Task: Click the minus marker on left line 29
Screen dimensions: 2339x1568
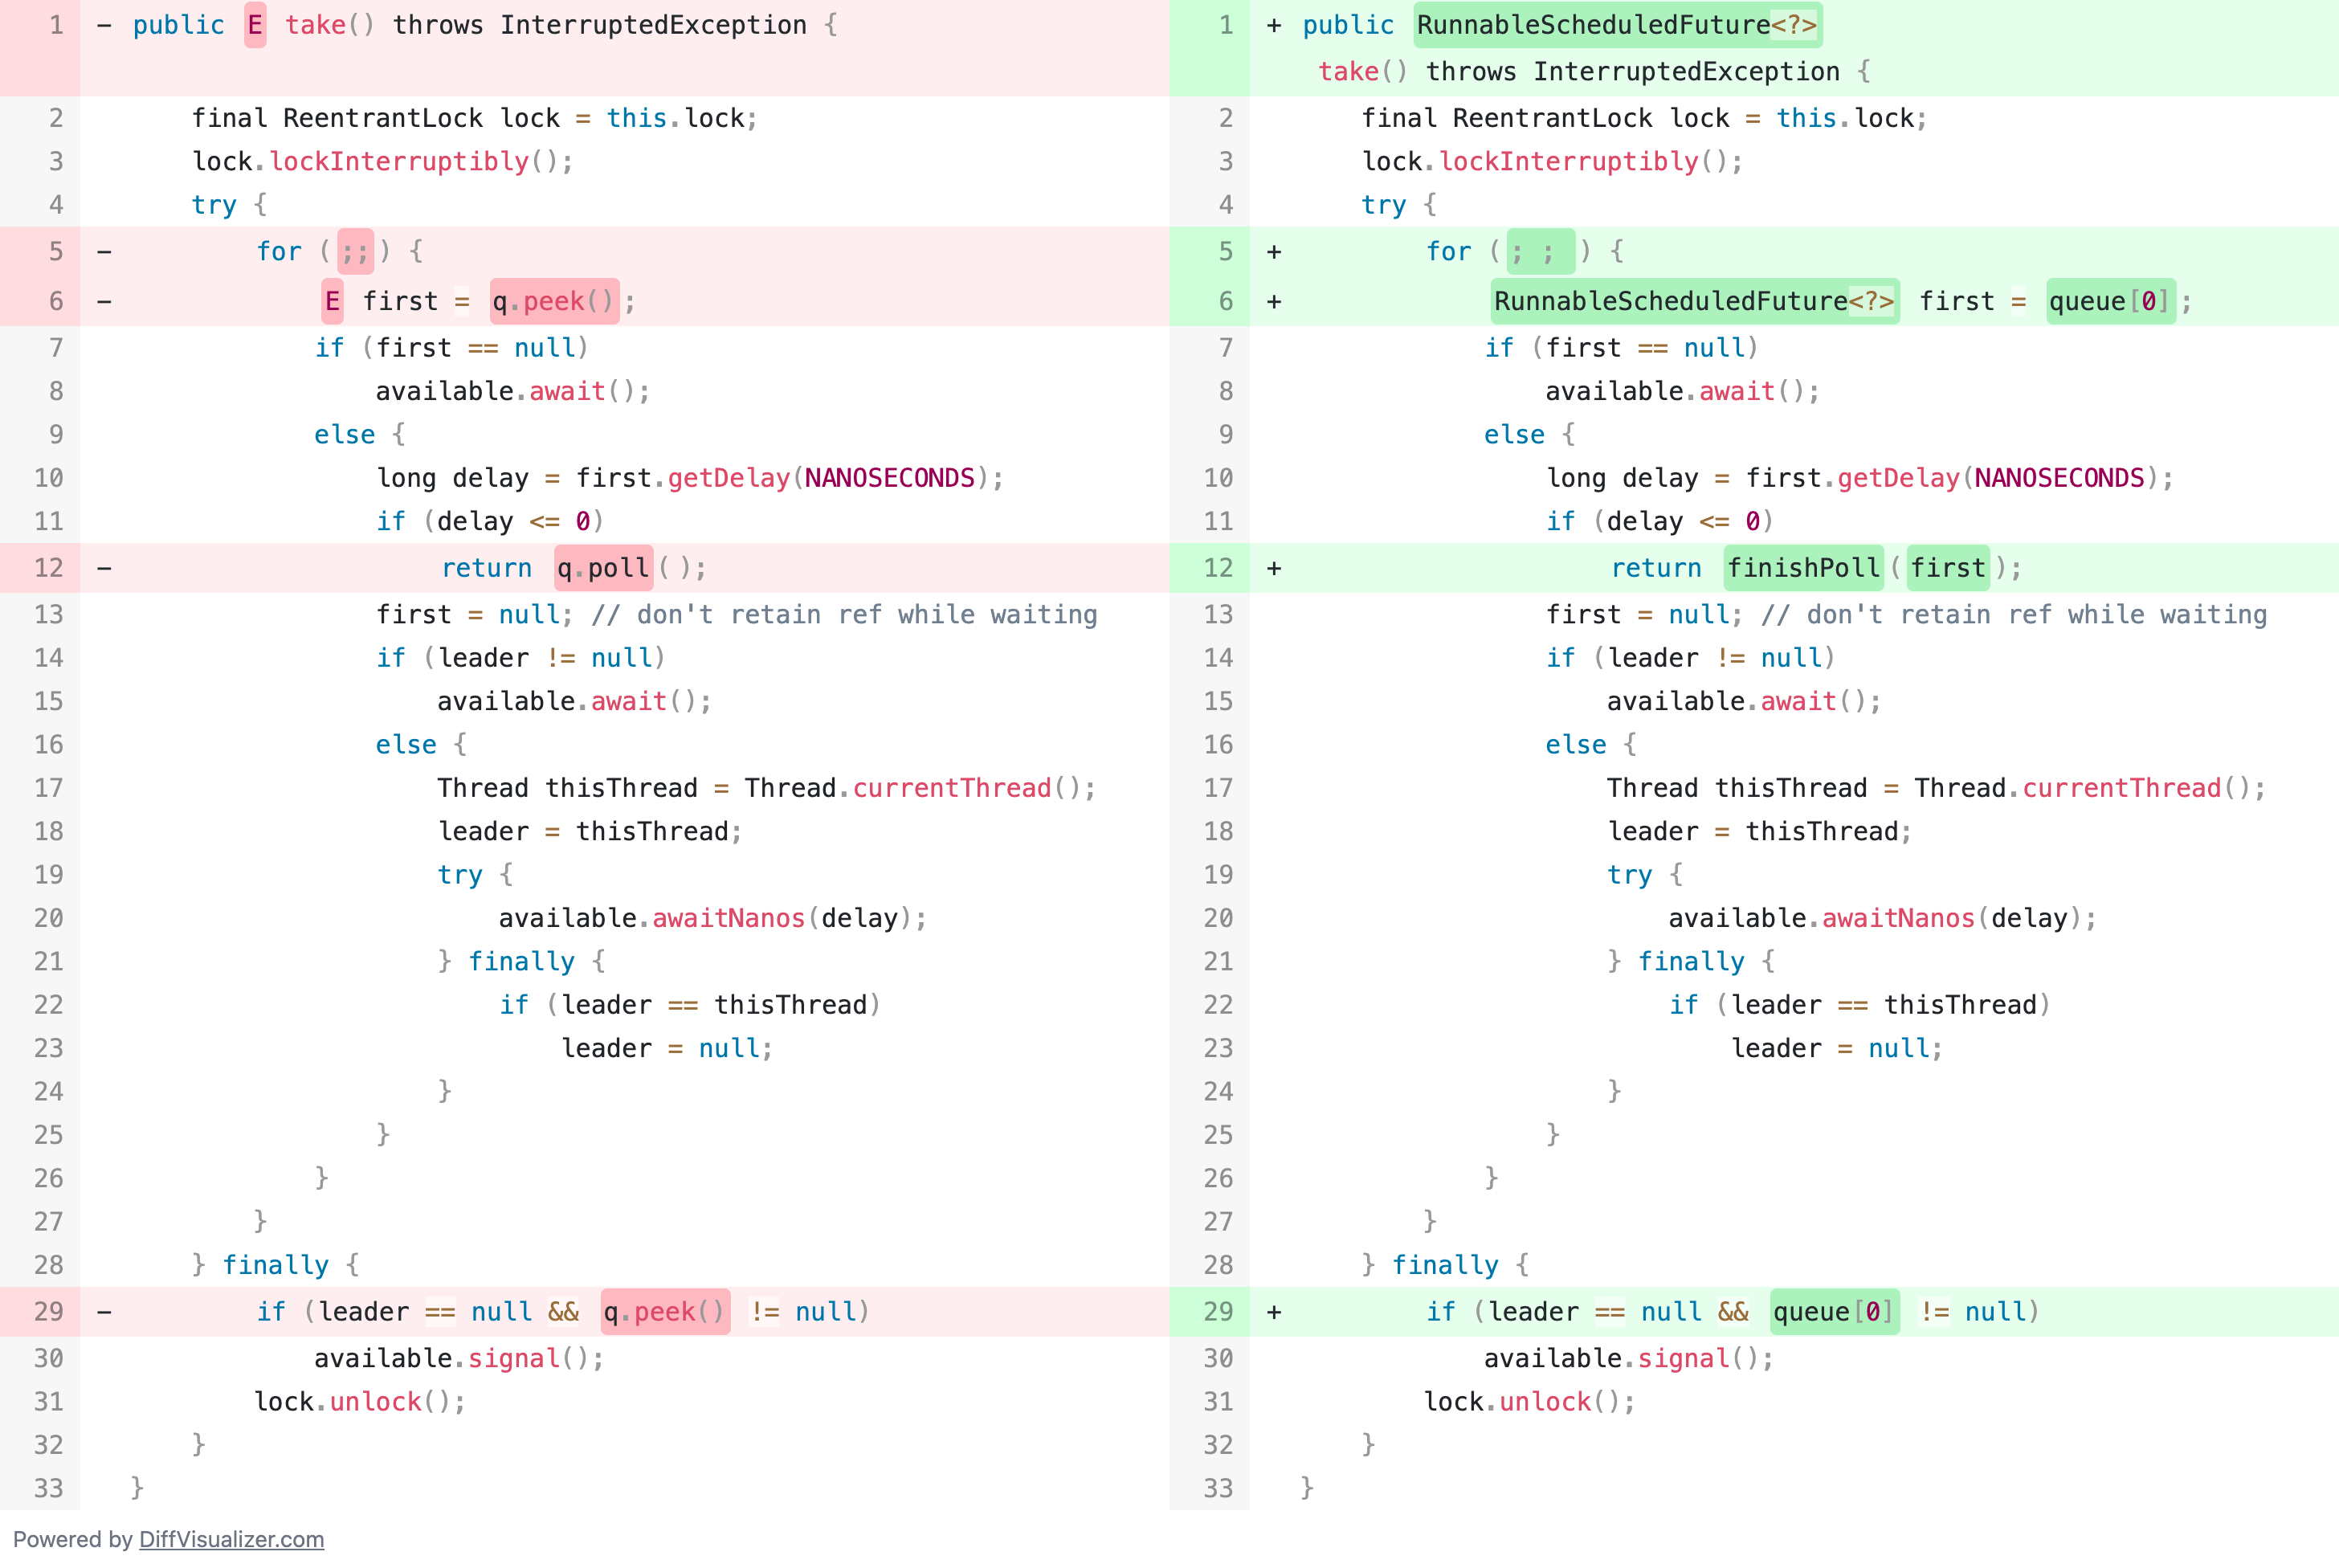Action: pos(104,1311)
